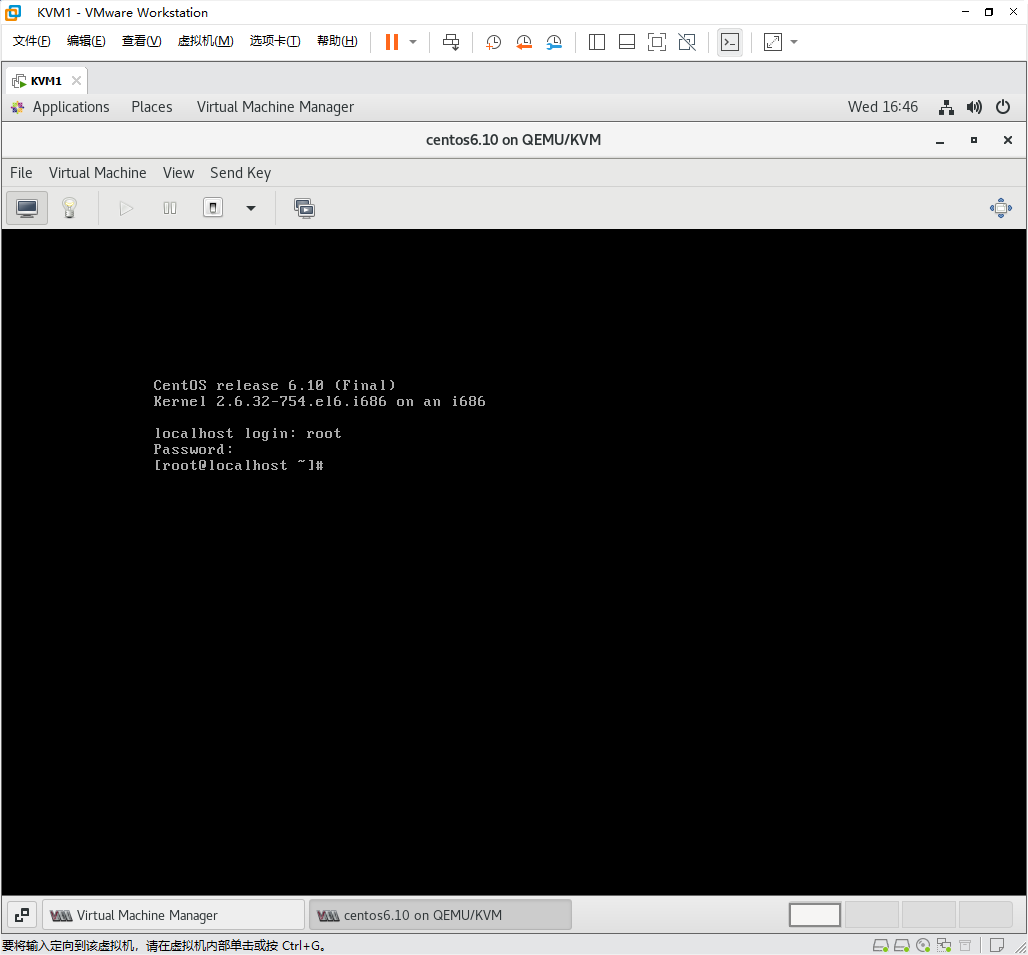1028x955 pixels.
Task: Revert the VM to its previous snapshot
Action: tap(524, 42)
